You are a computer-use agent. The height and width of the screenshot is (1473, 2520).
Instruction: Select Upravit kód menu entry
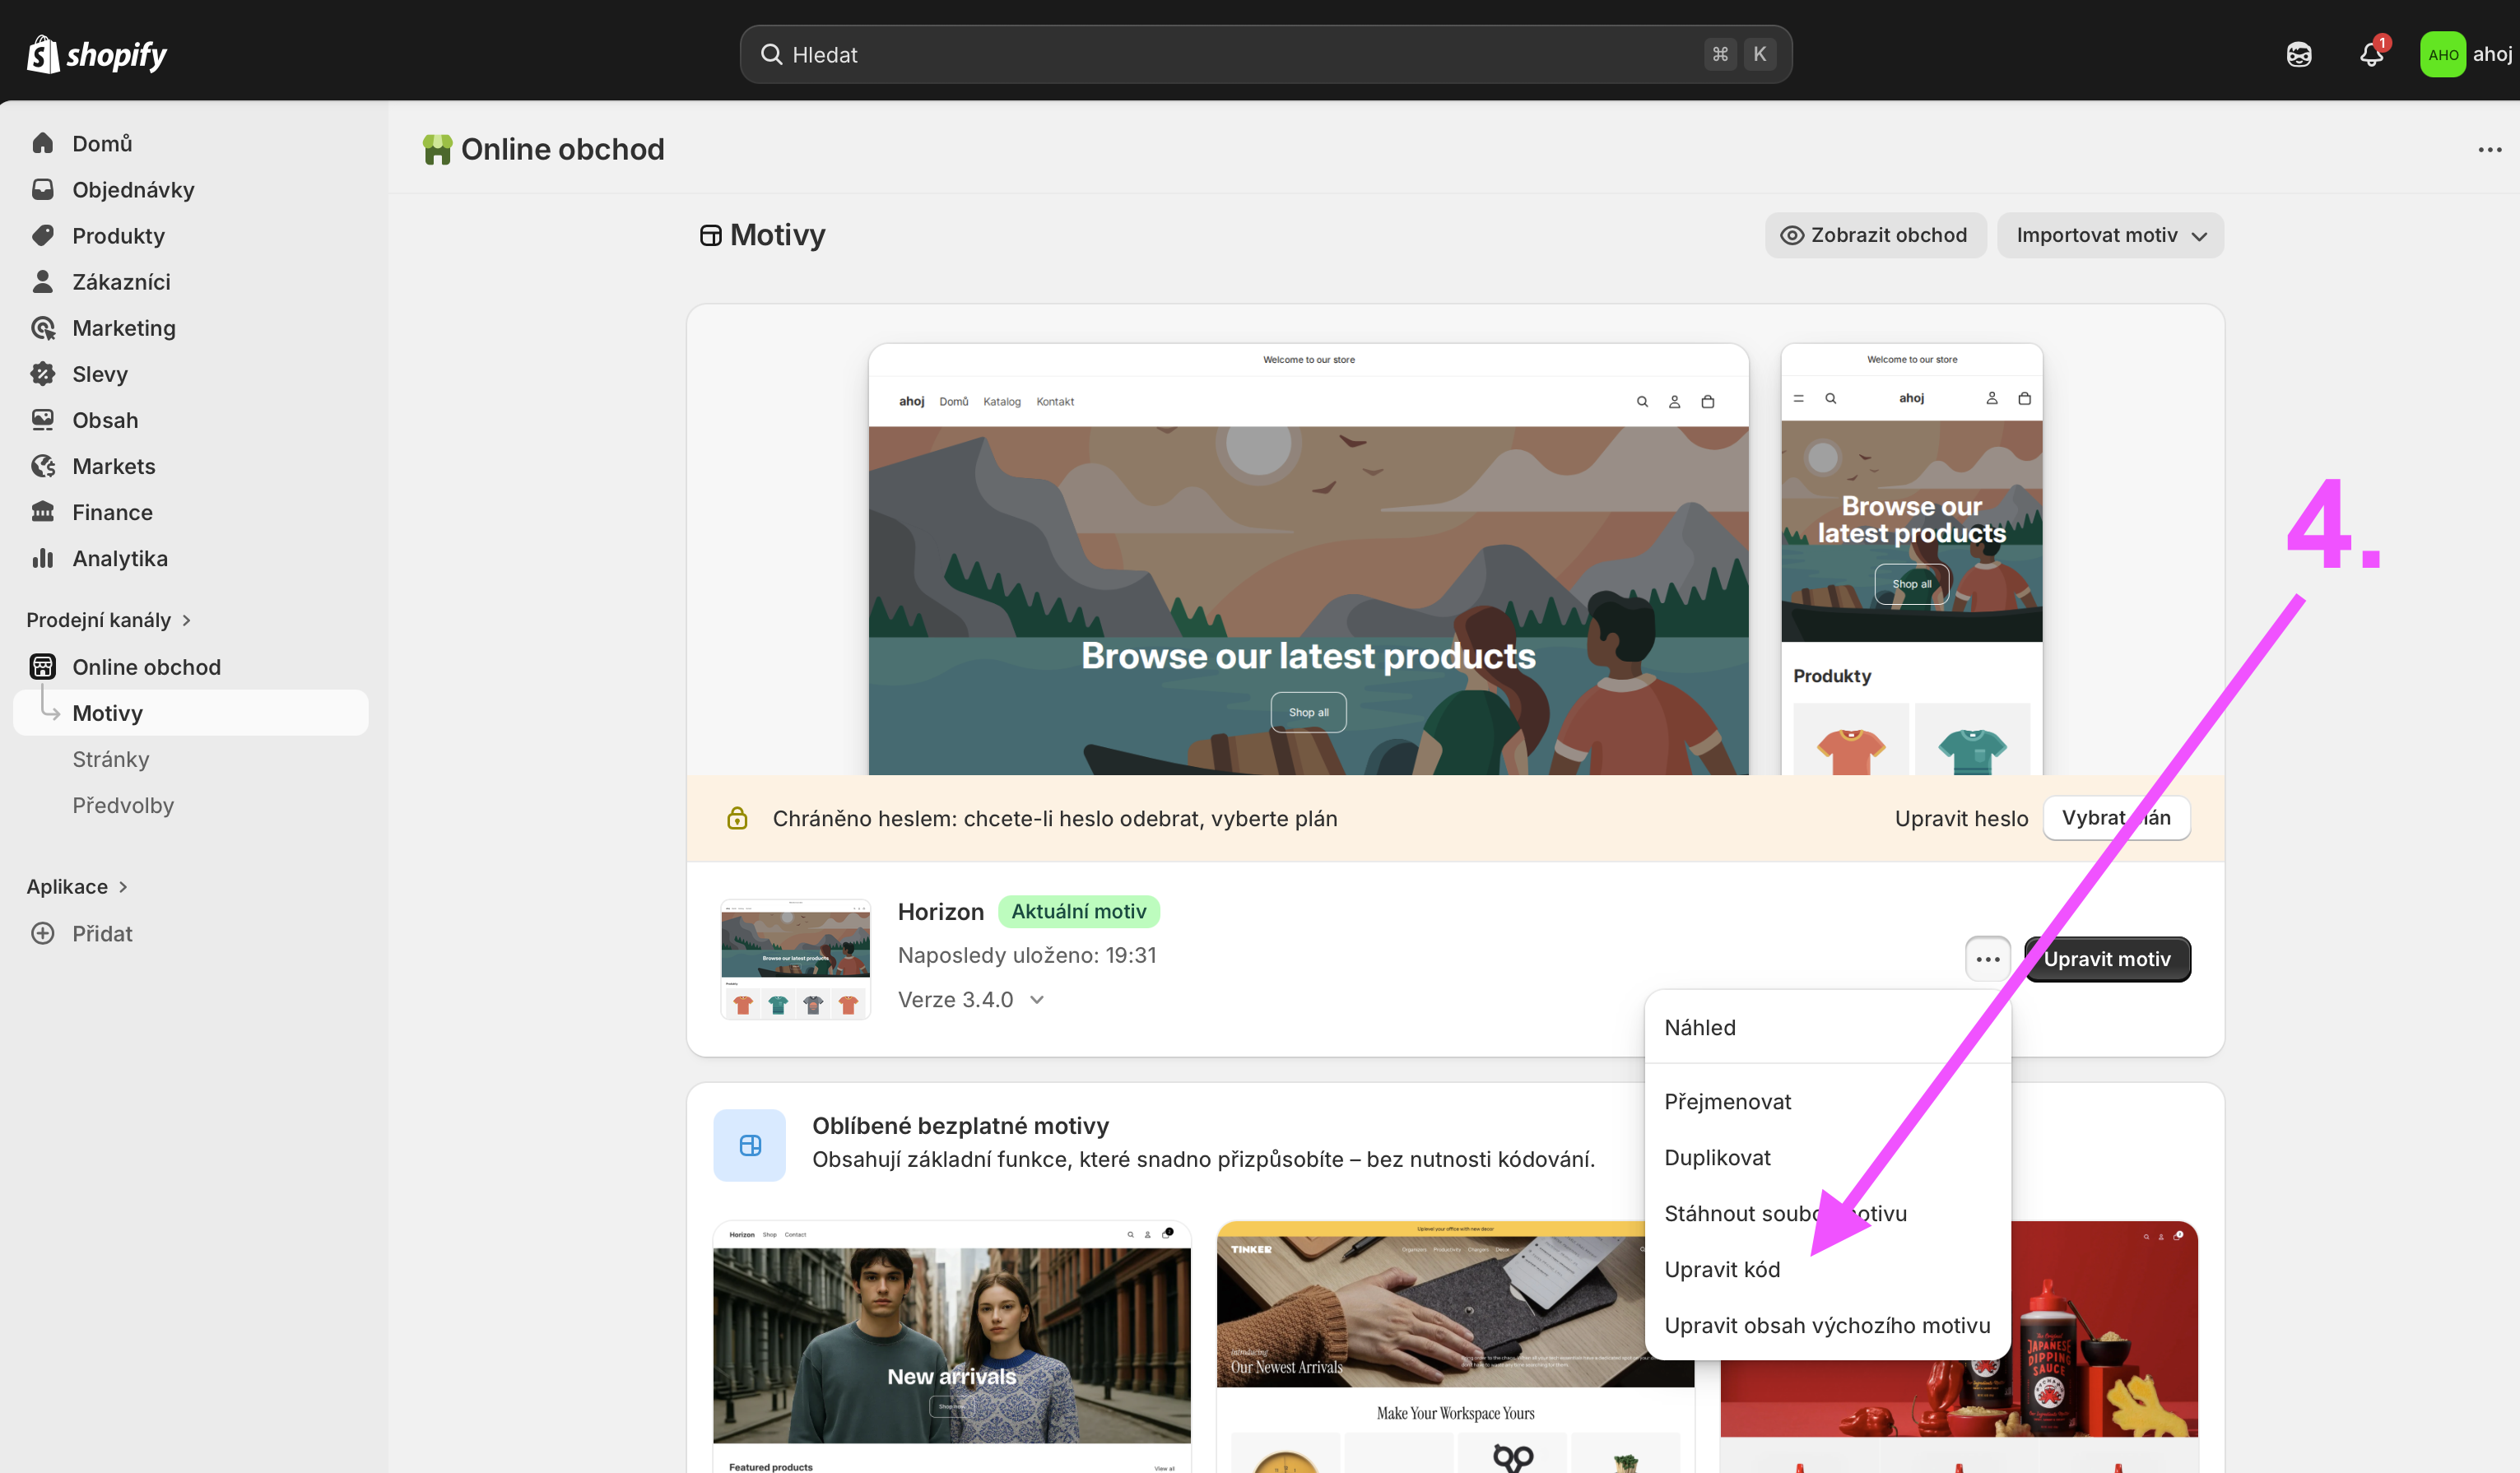coord(1722,1269)
